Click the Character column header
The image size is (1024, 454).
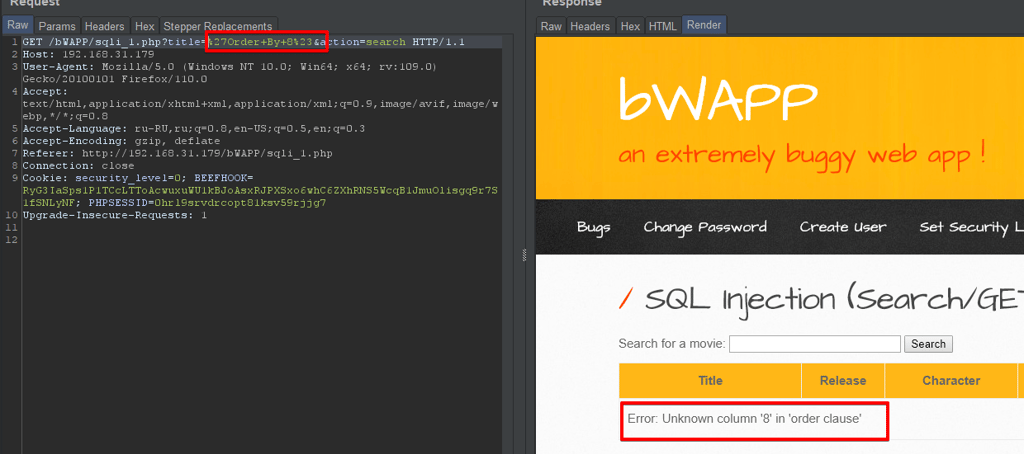[x=951, y=381]
